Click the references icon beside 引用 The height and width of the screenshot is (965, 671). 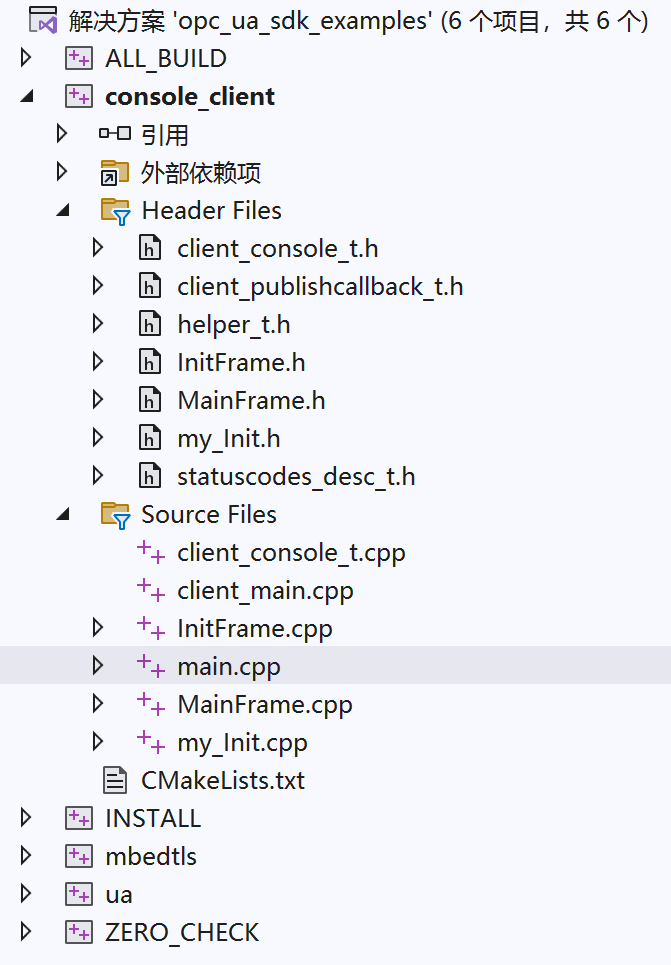(x=115, y=134)
